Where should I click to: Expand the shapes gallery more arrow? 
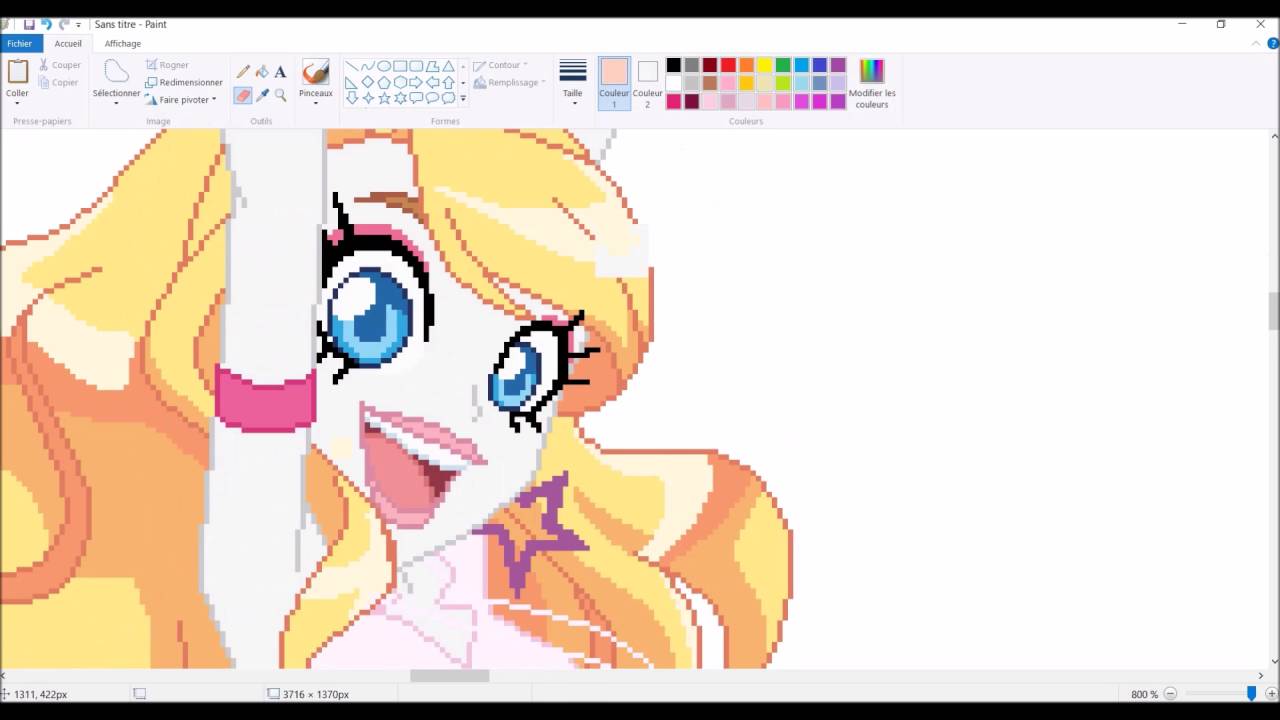tap(462, 98)
